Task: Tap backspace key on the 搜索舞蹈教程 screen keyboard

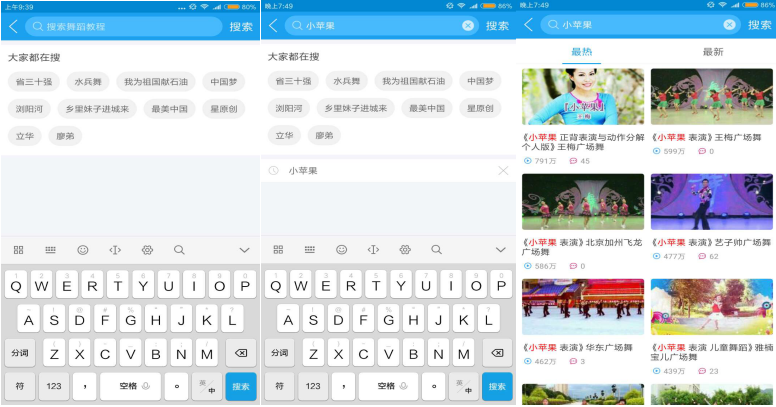Action: click(x=241, y=353)
